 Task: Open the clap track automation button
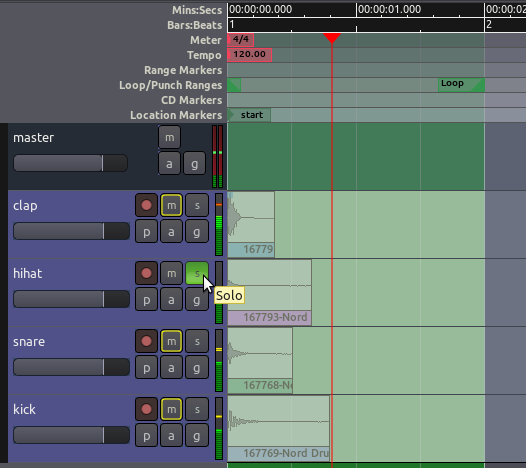point(171,232)
